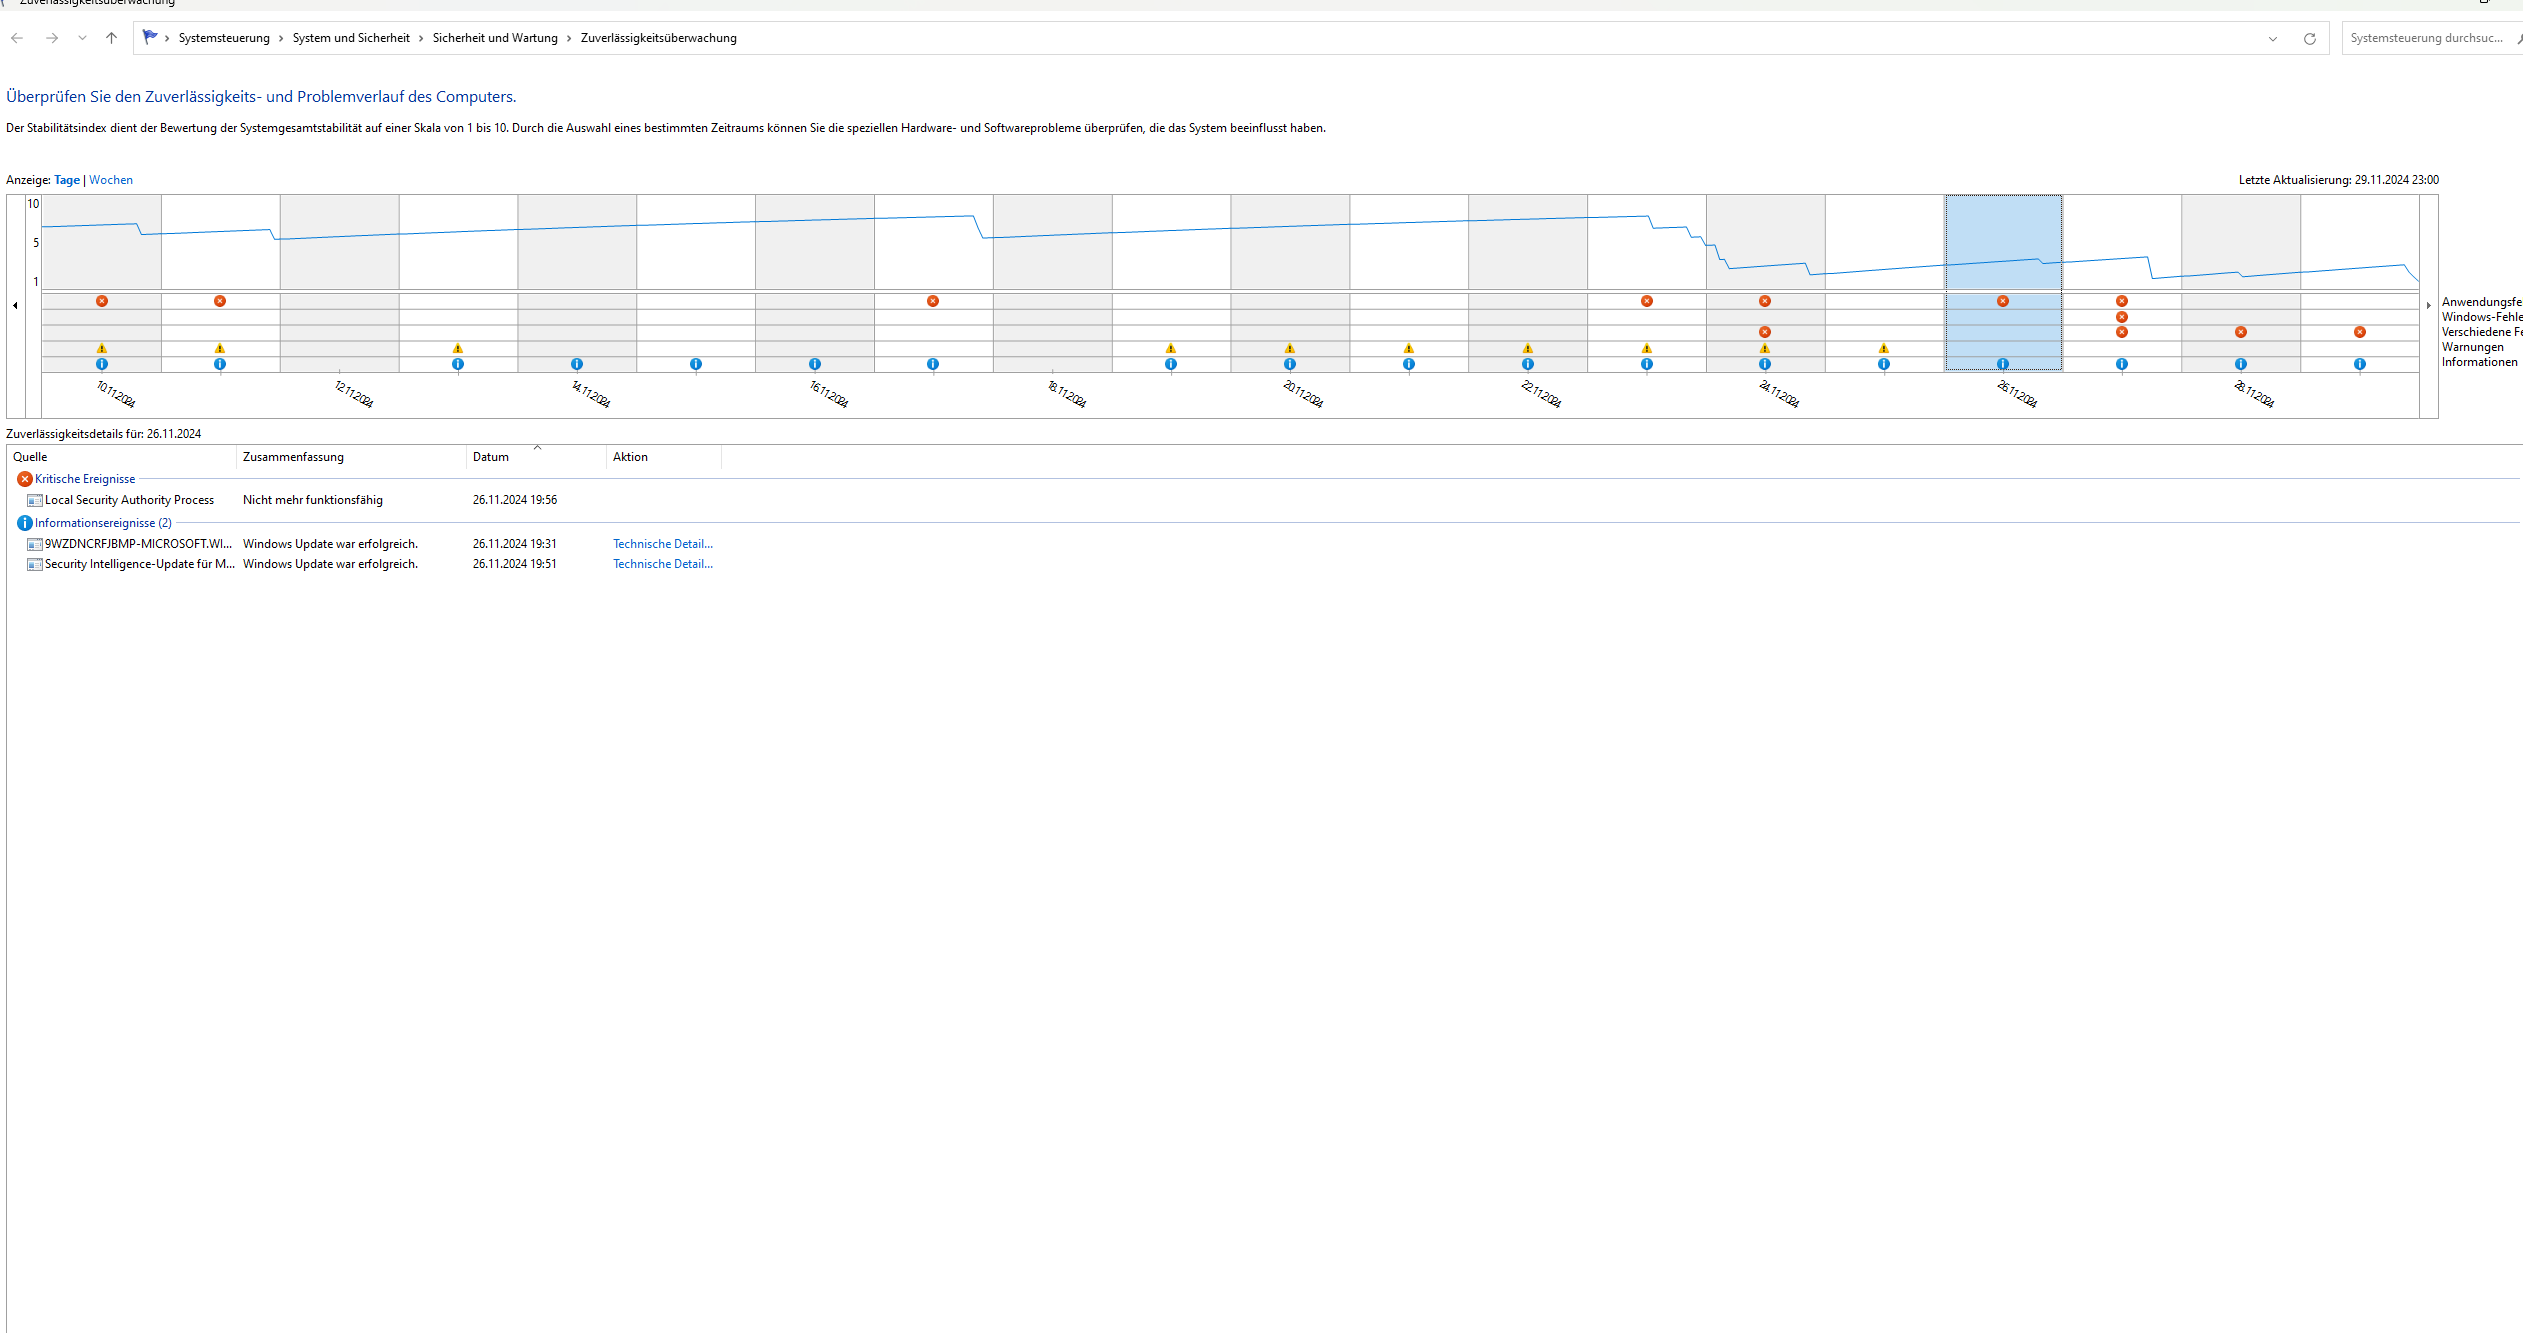Switch view to Tage
Screen dimensions: 2523x1333
[x=67, y=180]
